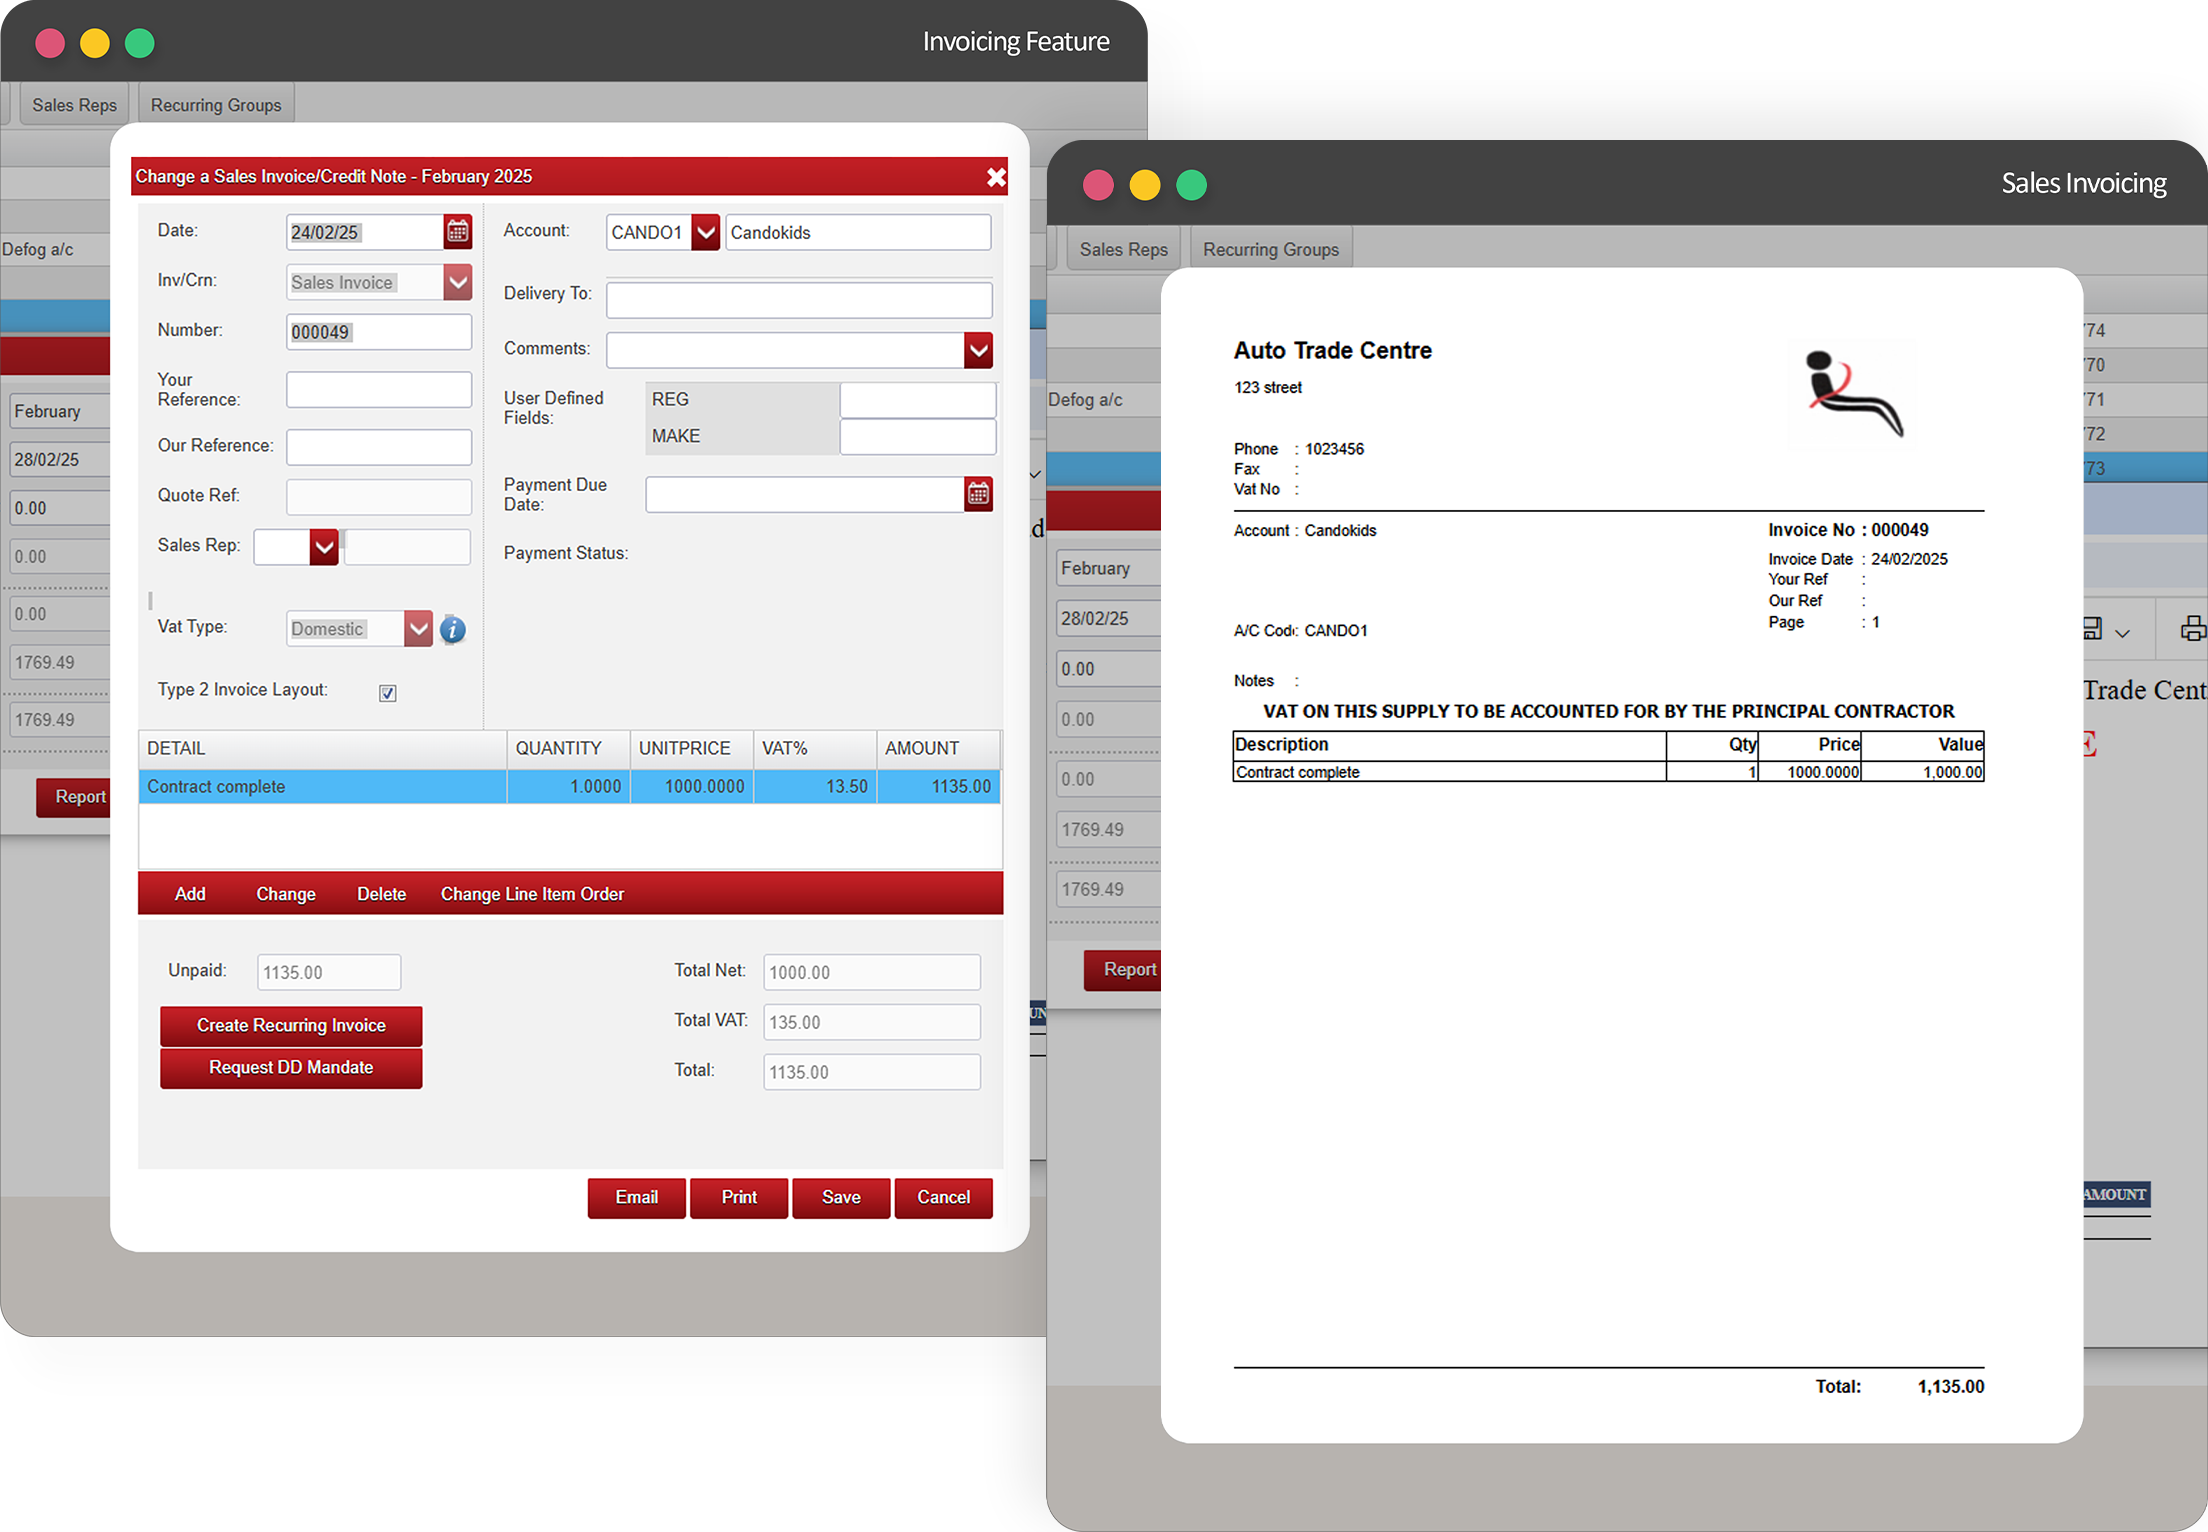The height and width of the screenshot is (1532, 2208).
Task: Click the Auto Trade Centre logo on invoice
Action: [1853, 394]
